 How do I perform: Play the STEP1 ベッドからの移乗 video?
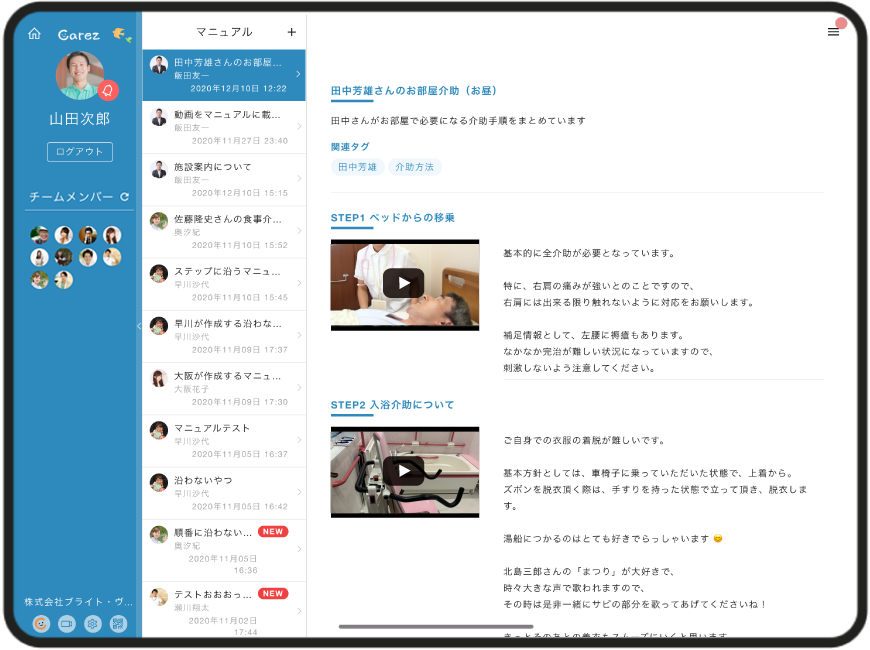404,283
